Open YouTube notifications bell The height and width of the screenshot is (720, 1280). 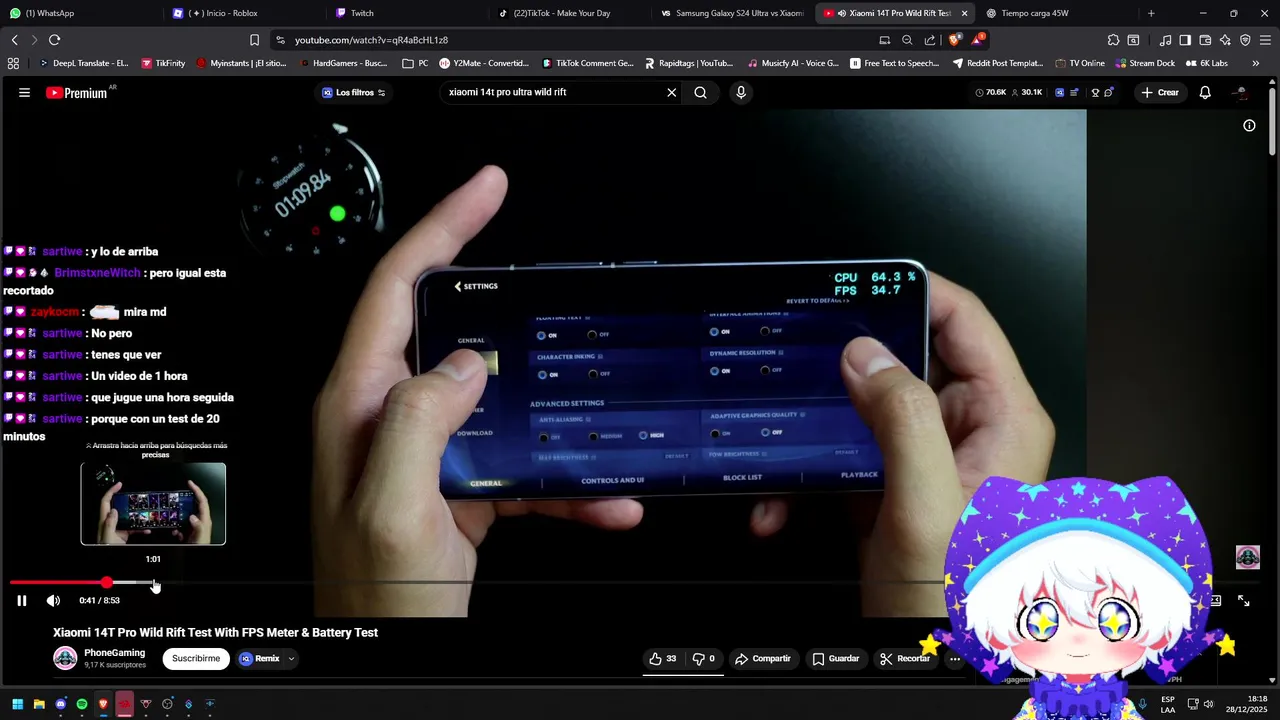(1205, 93)
